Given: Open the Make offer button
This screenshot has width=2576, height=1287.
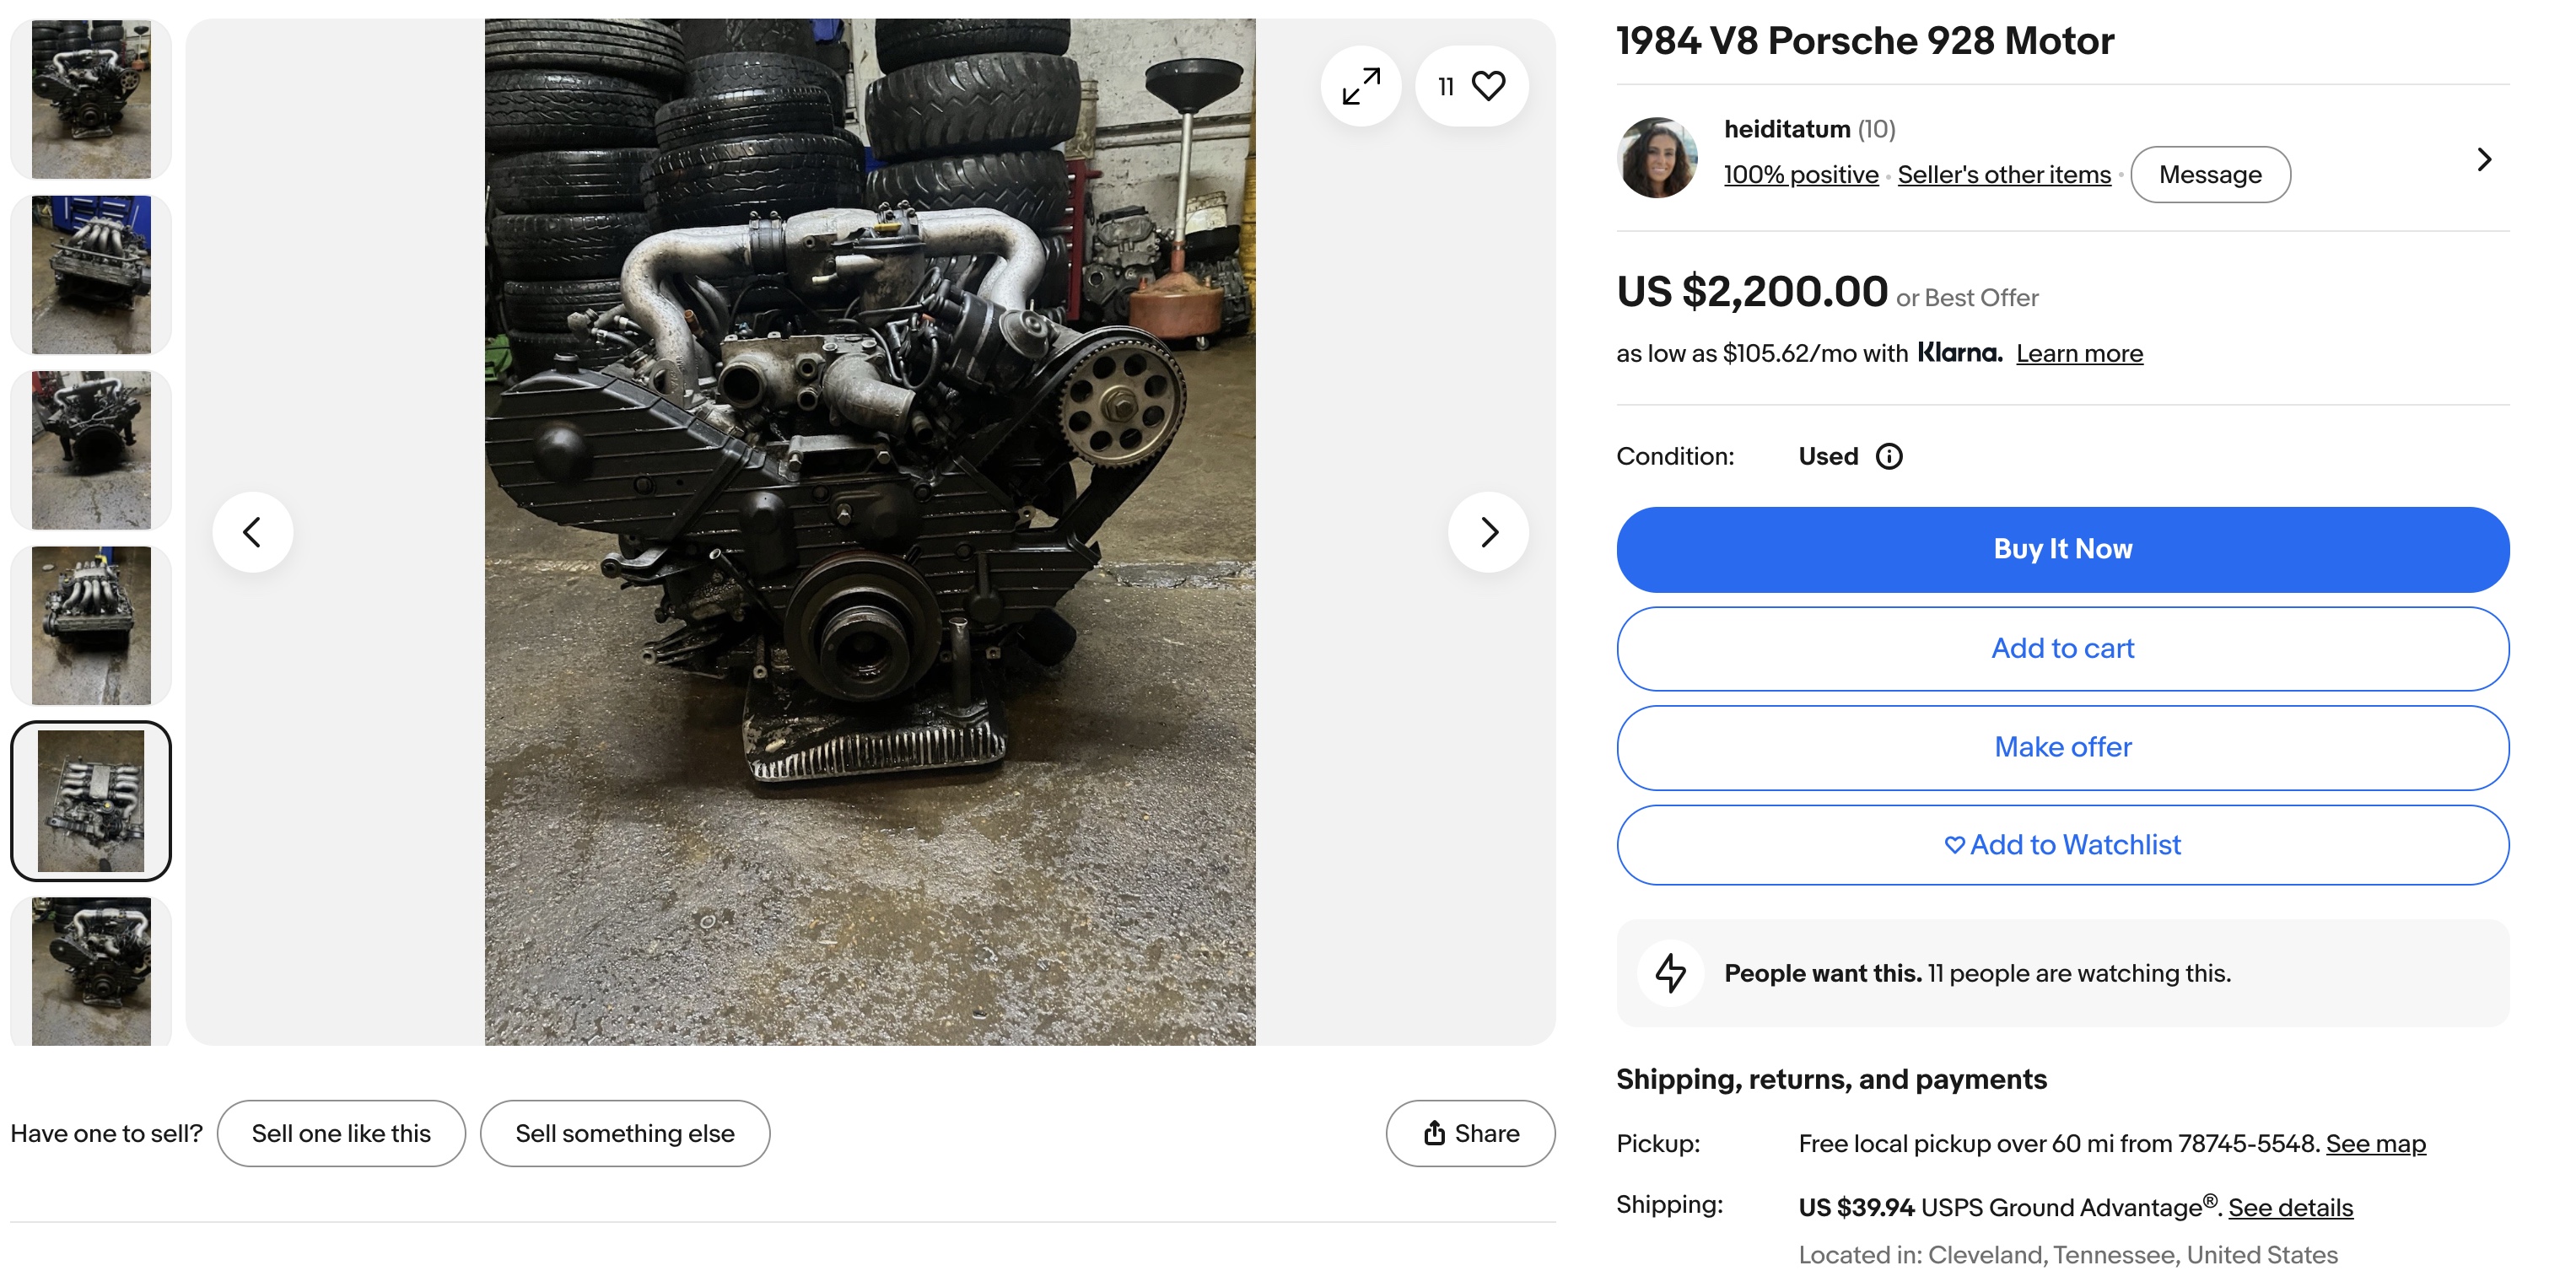Looking at the screenshot, I should tap(2062, 747).
